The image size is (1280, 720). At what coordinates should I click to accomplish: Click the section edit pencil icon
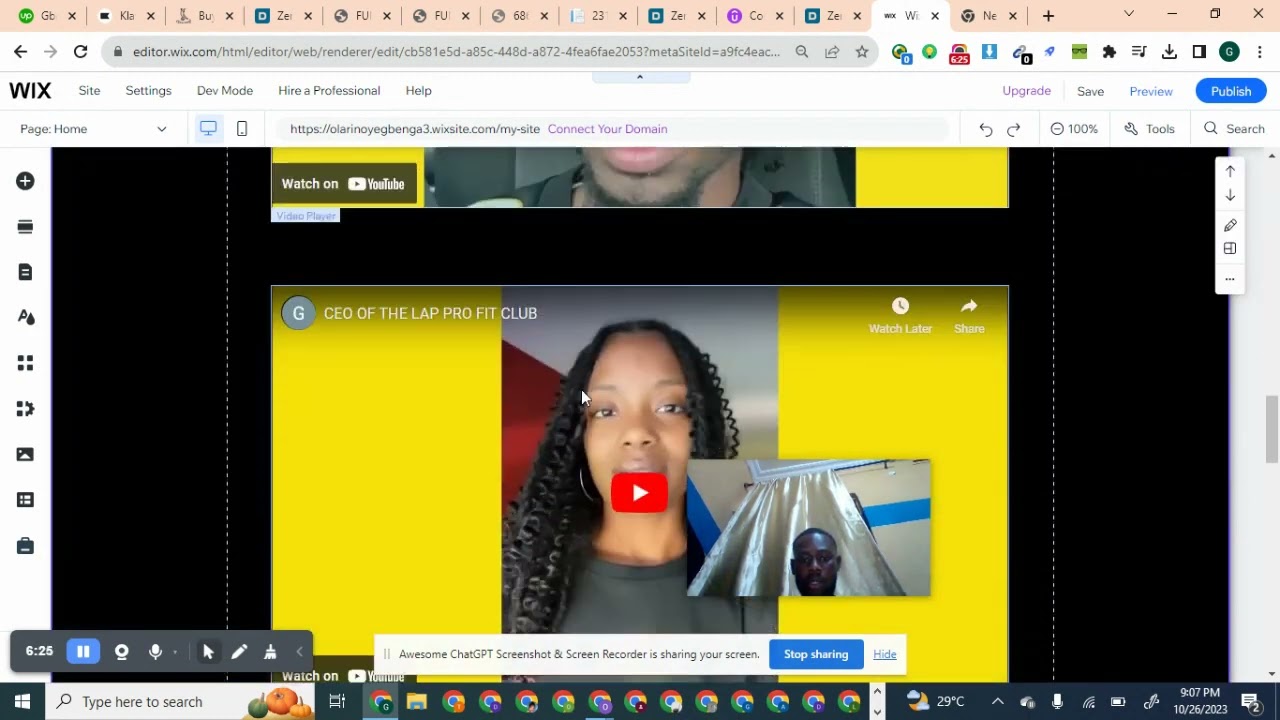pos(1230,225)
